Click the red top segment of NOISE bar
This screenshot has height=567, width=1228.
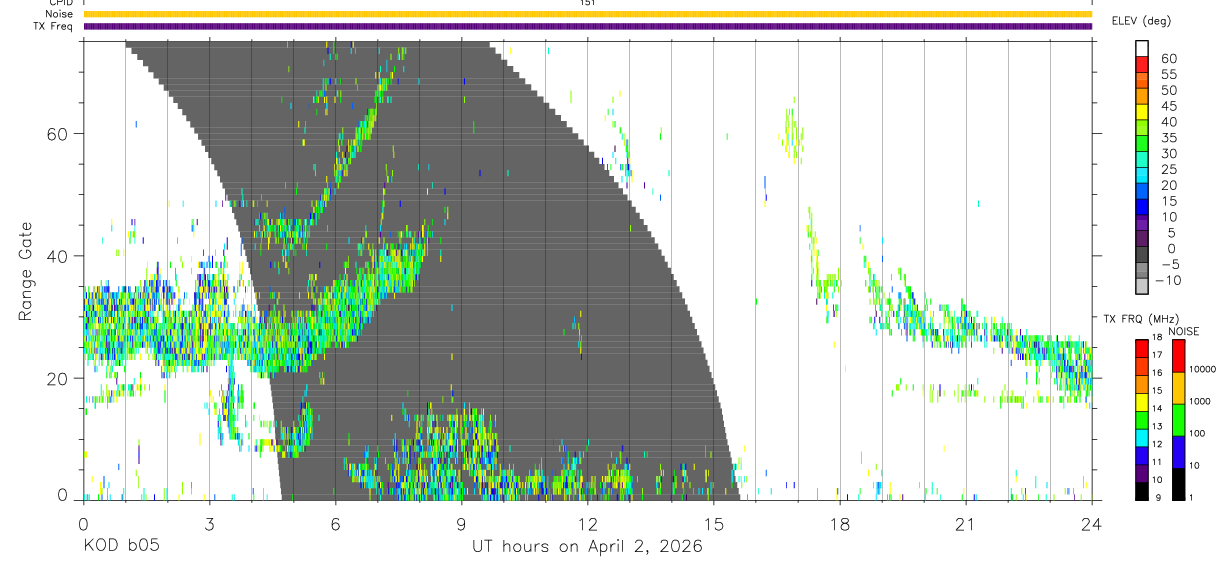click(x=1177, y=356)
